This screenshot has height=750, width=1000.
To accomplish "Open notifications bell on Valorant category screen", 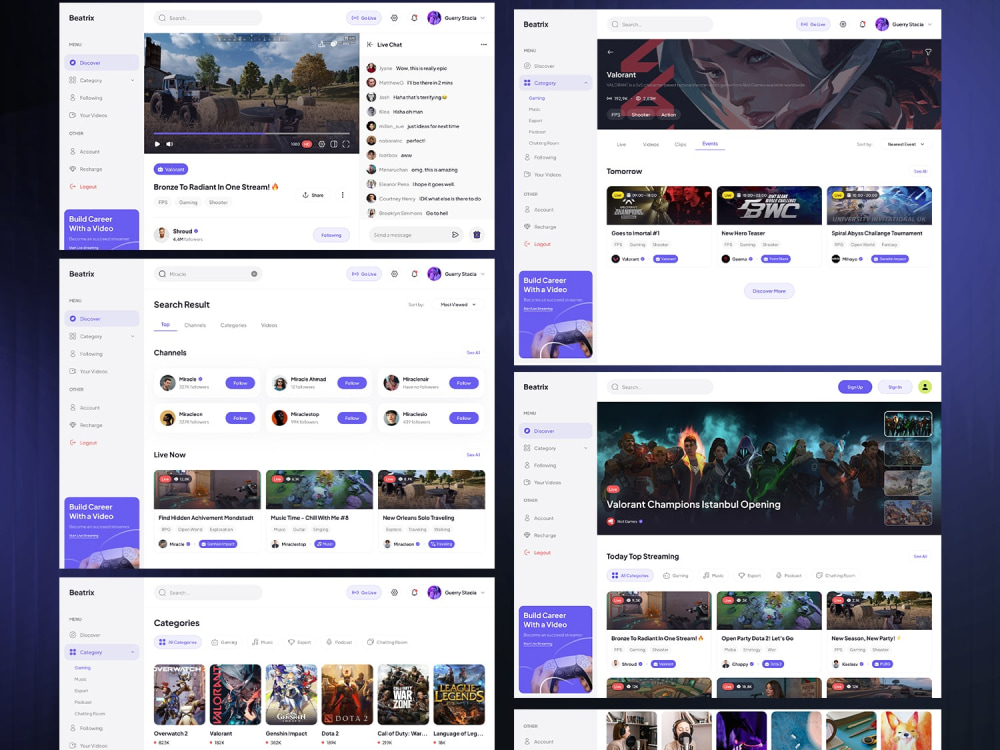I will point(862,24).
